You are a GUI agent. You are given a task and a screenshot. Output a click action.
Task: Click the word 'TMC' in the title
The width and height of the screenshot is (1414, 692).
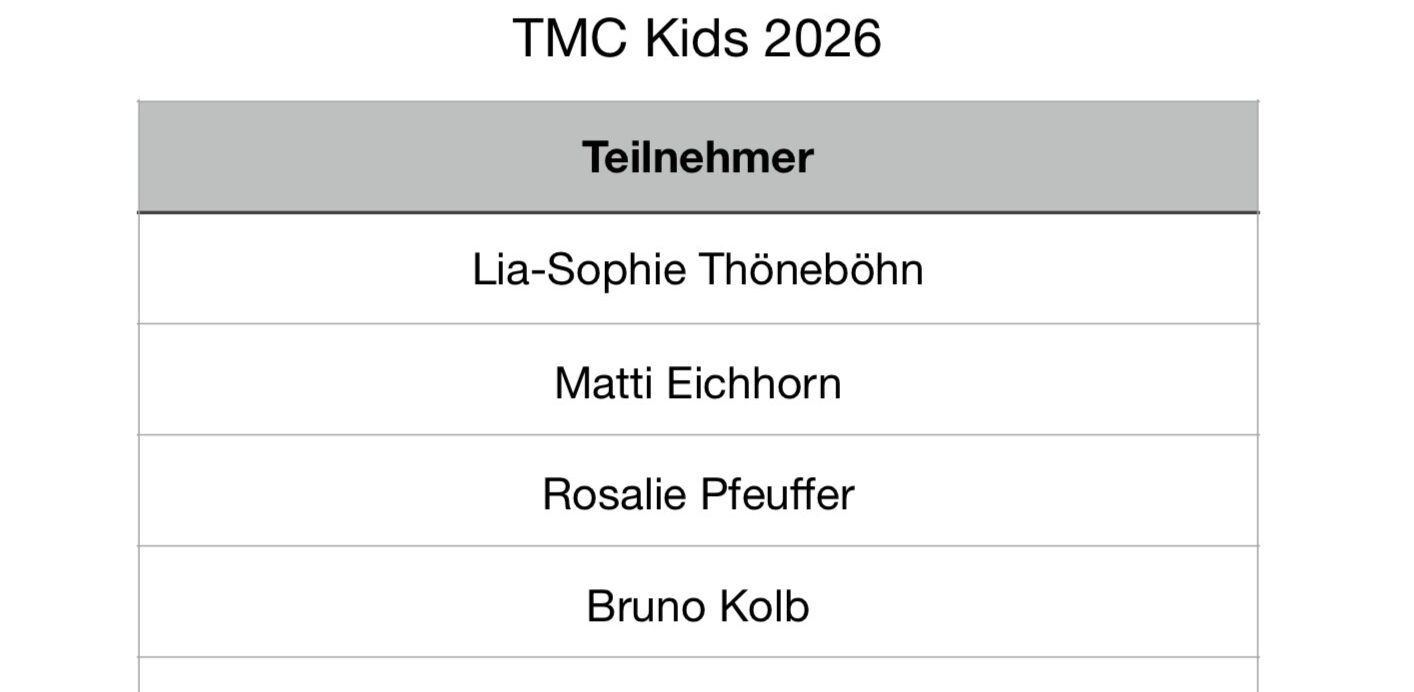point(571,39)
